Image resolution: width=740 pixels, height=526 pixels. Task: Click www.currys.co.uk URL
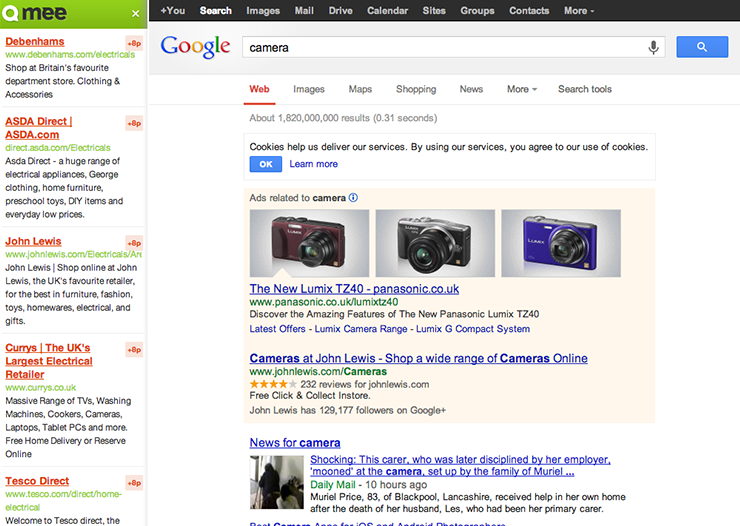(x=41, y=387)
